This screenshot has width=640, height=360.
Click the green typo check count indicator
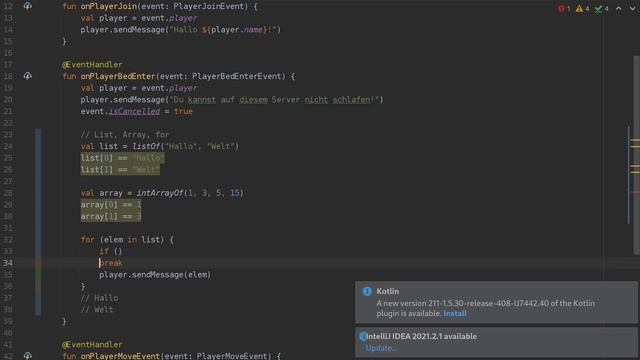pyautogui.click(x=601, y=9)
